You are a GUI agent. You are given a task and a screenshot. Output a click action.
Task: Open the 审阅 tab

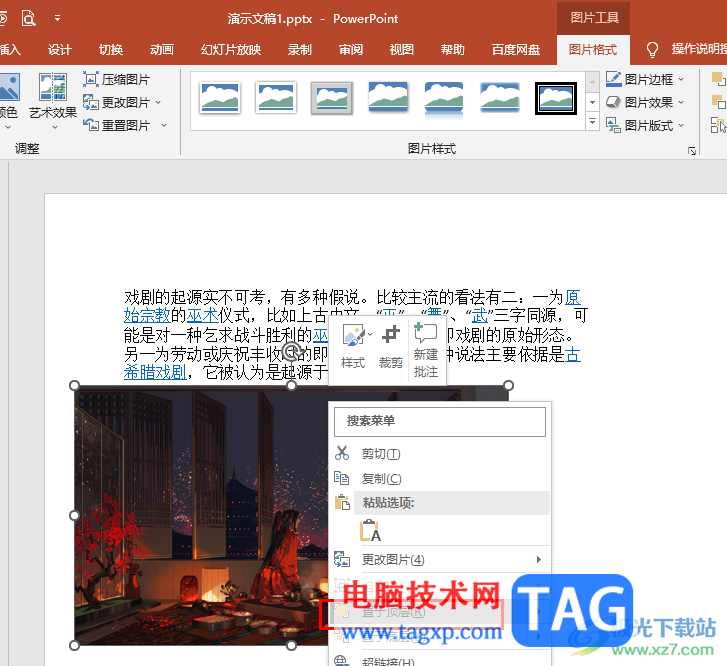point(351,49)
